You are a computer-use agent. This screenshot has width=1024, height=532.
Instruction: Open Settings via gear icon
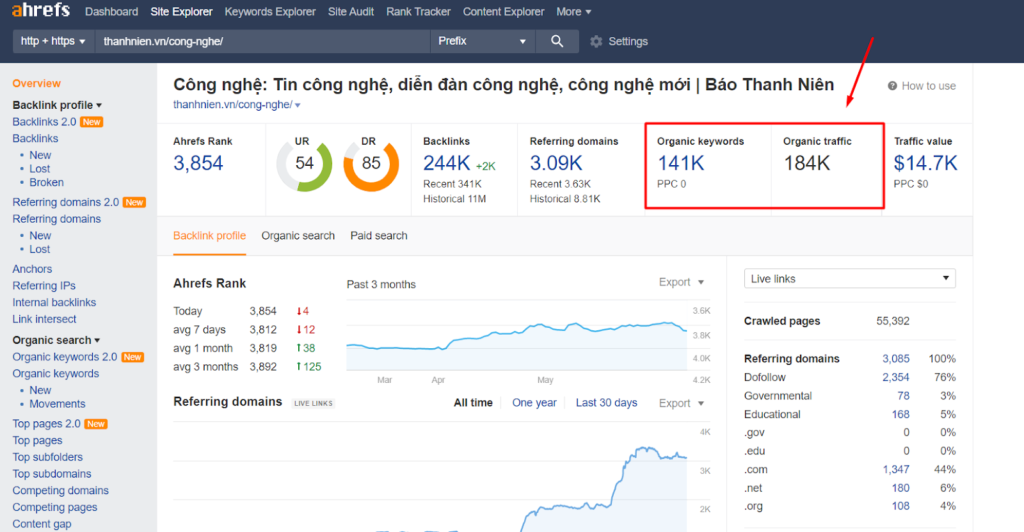pyautogui.click(x=596, y=41)
